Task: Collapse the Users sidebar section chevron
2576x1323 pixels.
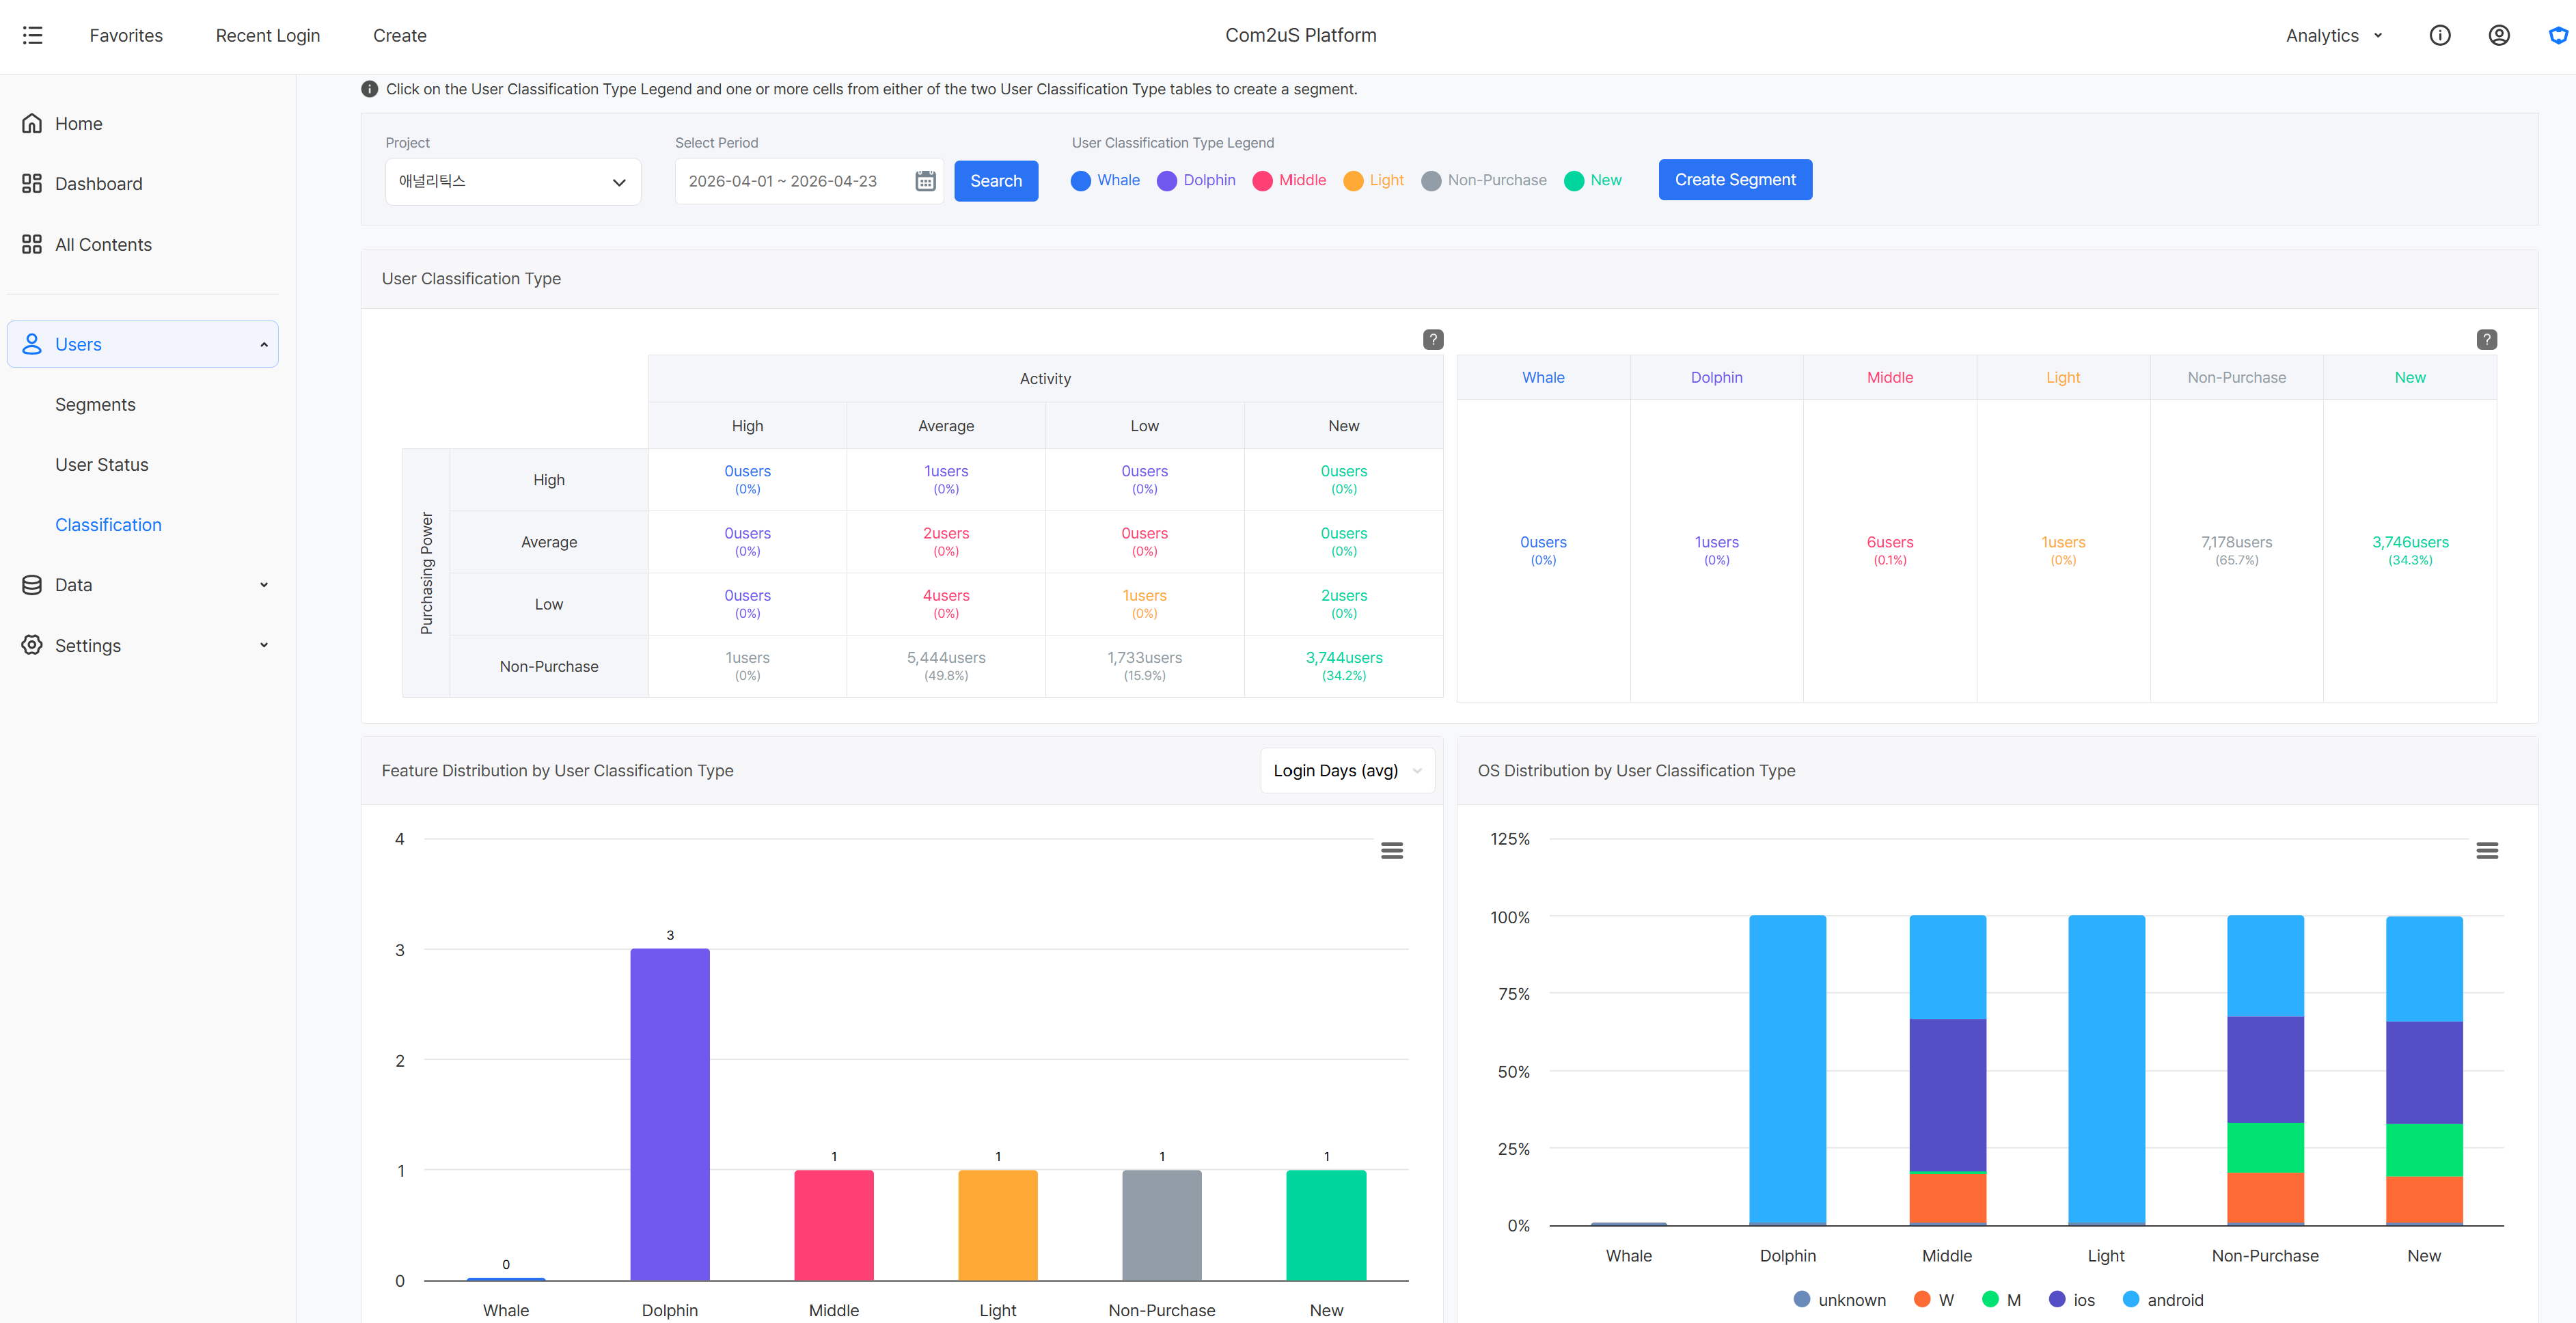Action: click(x=264, y=344)
